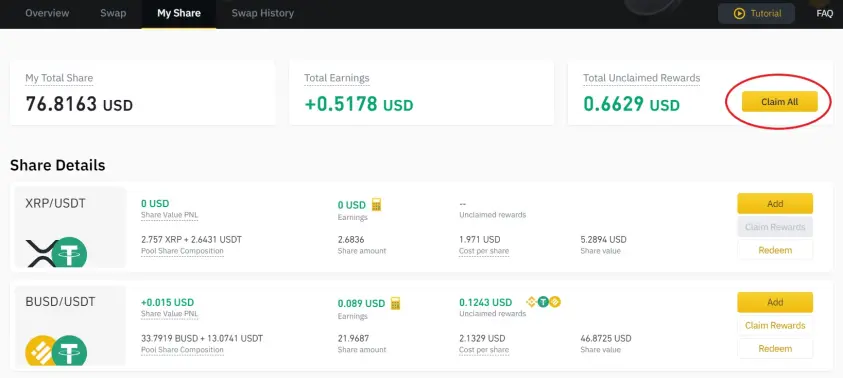This screenshot has height=378, width=843.
Task: Click Cost per share label in BUSD/USDT row
Action: point(484,350)
